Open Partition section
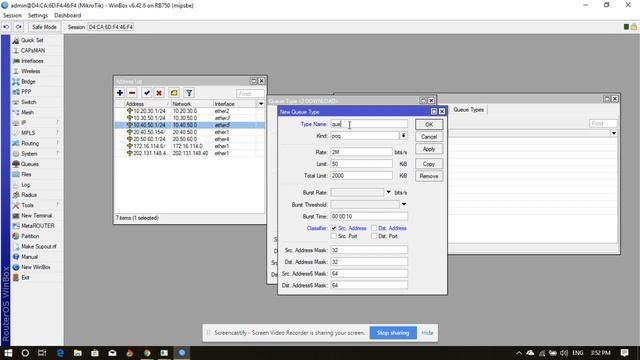Viewport: 640px width, 360px height. point(30,236)
